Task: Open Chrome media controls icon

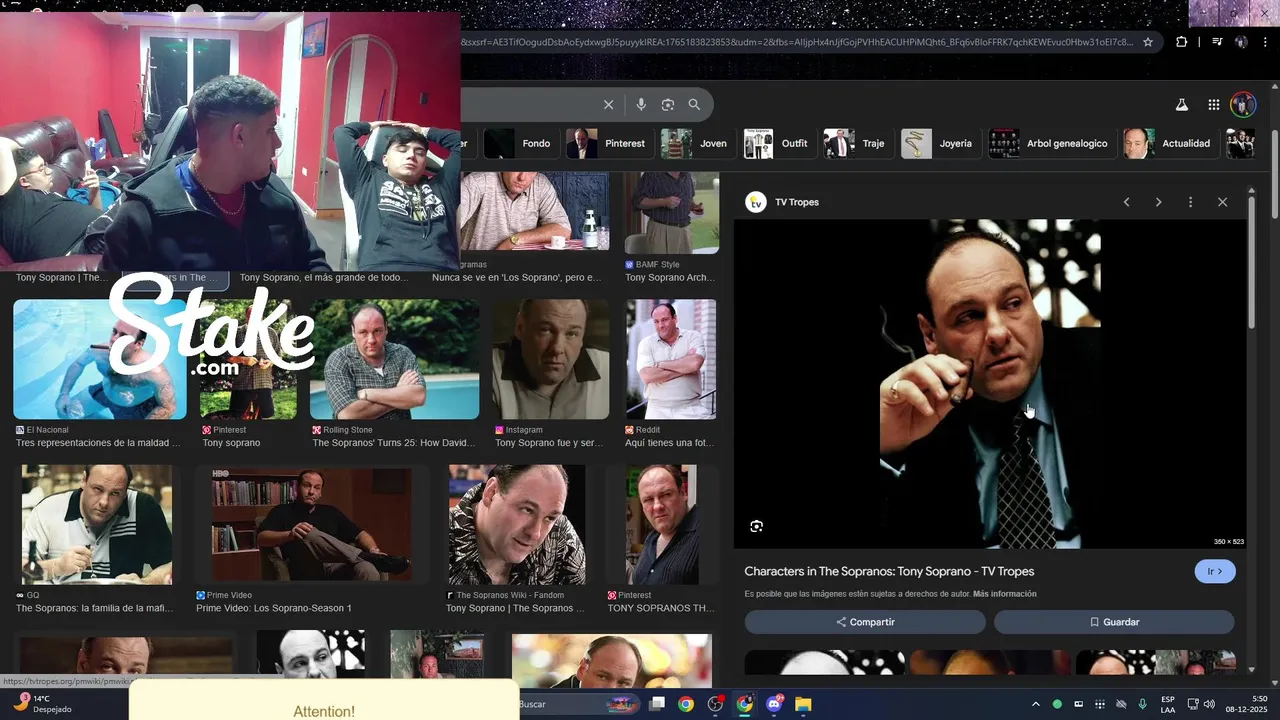Action: [1217, 42]
